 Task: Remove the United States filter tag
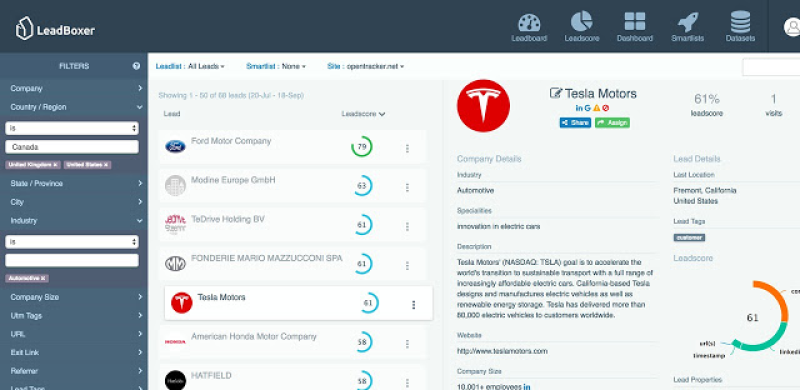point(106,165)
